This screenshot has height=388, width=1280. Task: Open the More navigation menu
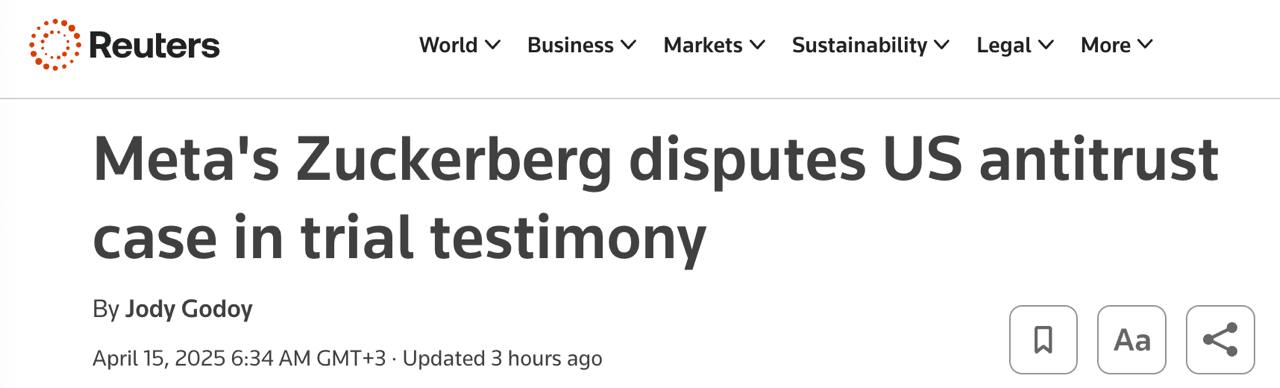1117,45
